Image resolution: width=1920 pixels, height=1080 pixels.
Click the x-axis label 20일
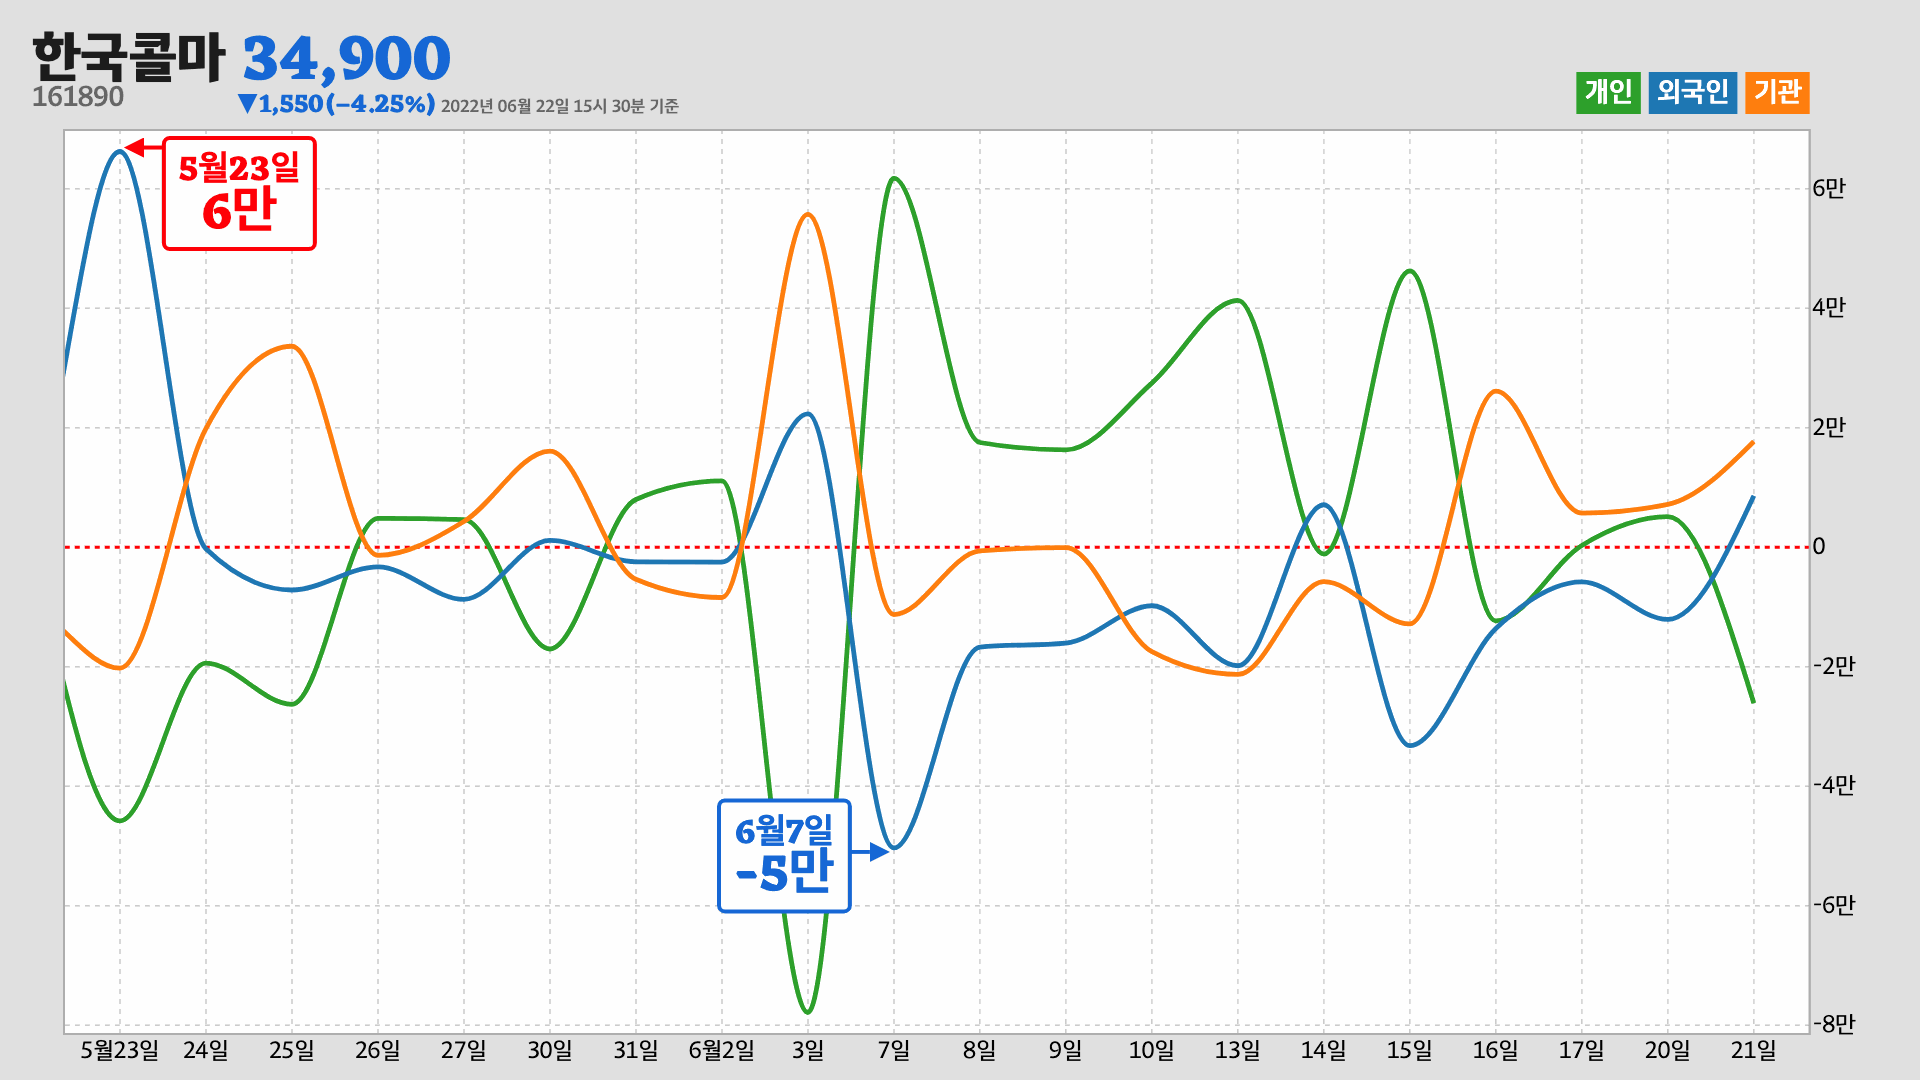coord(1668,1050)
